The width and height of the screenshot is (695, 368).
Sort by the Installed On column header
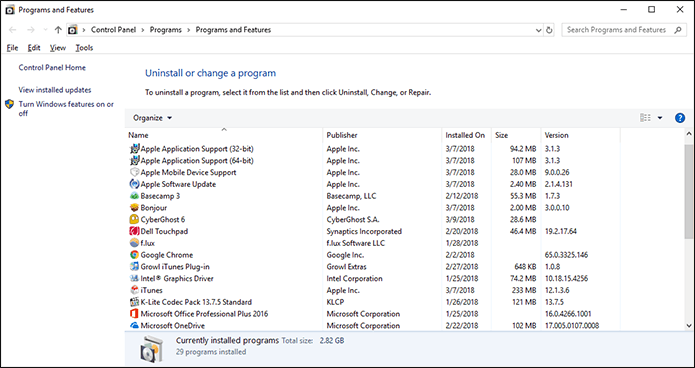[x=466, y=135]
